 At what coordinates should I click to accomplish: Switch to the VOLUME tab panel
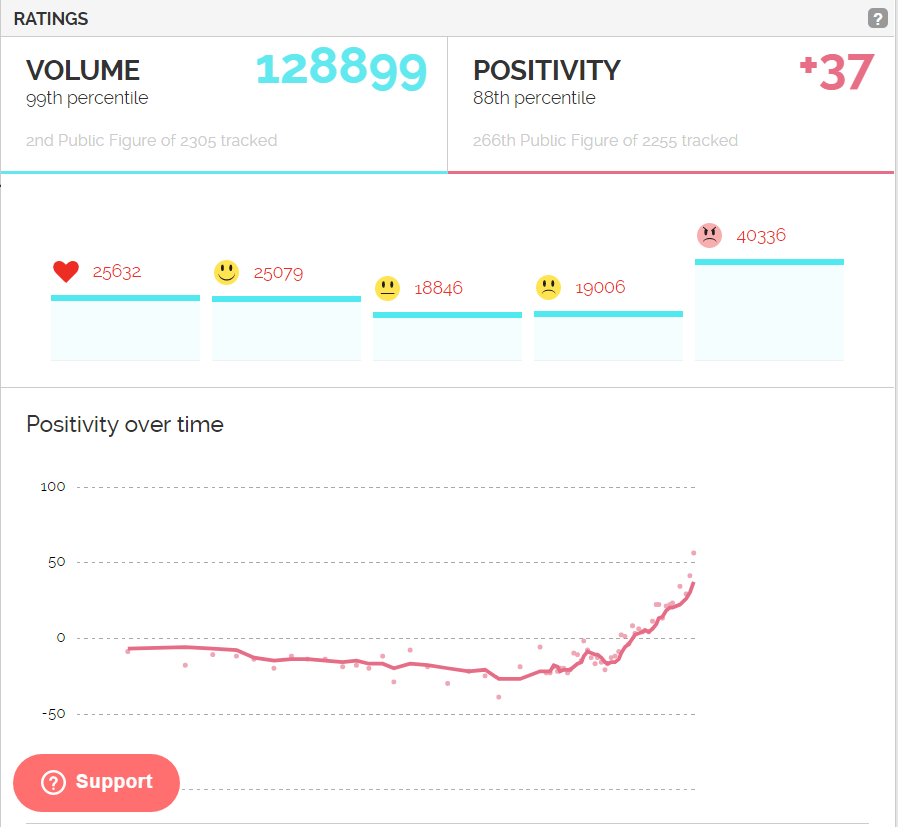[224, 105]
